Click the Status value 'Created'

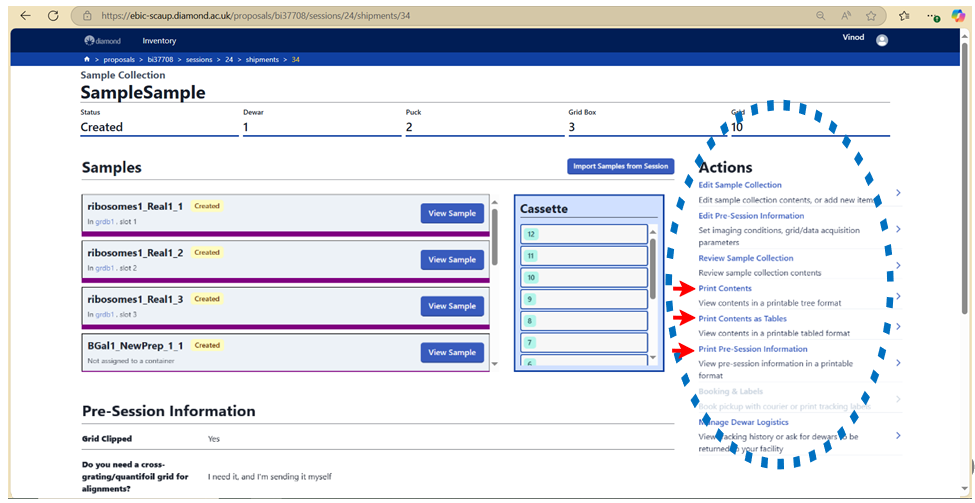click(102, 127)
